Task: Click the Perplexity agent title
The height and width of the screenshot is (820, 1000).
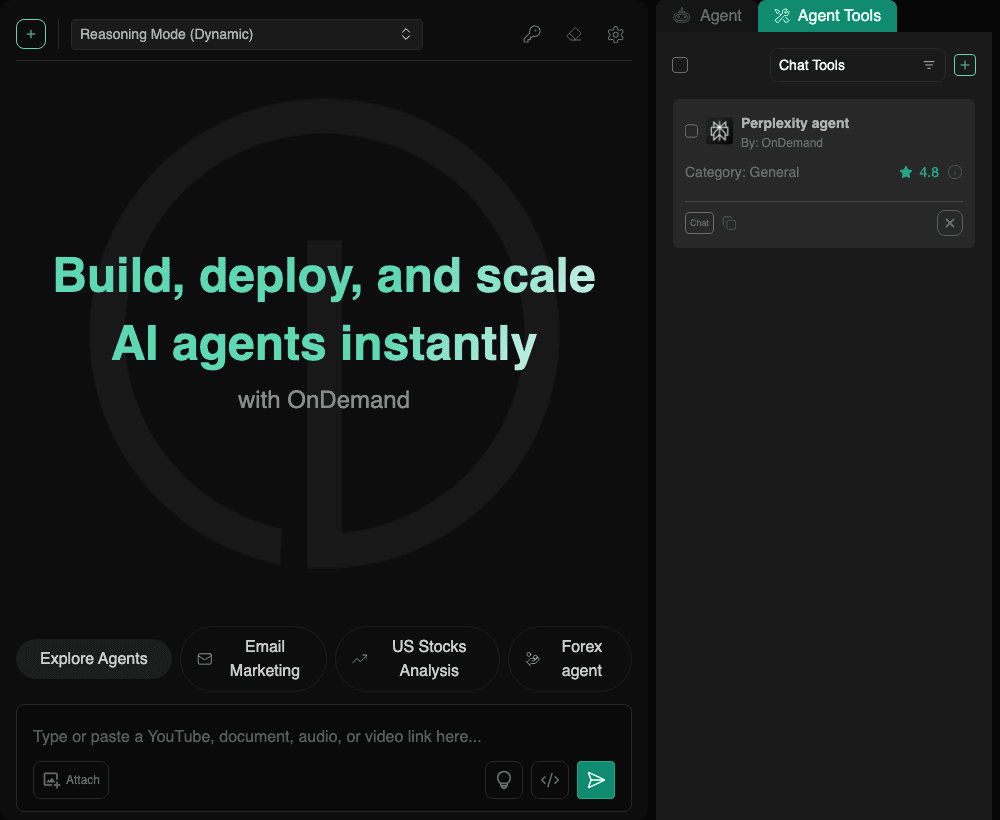Action: pyautogui.click(x=795, y=123)
